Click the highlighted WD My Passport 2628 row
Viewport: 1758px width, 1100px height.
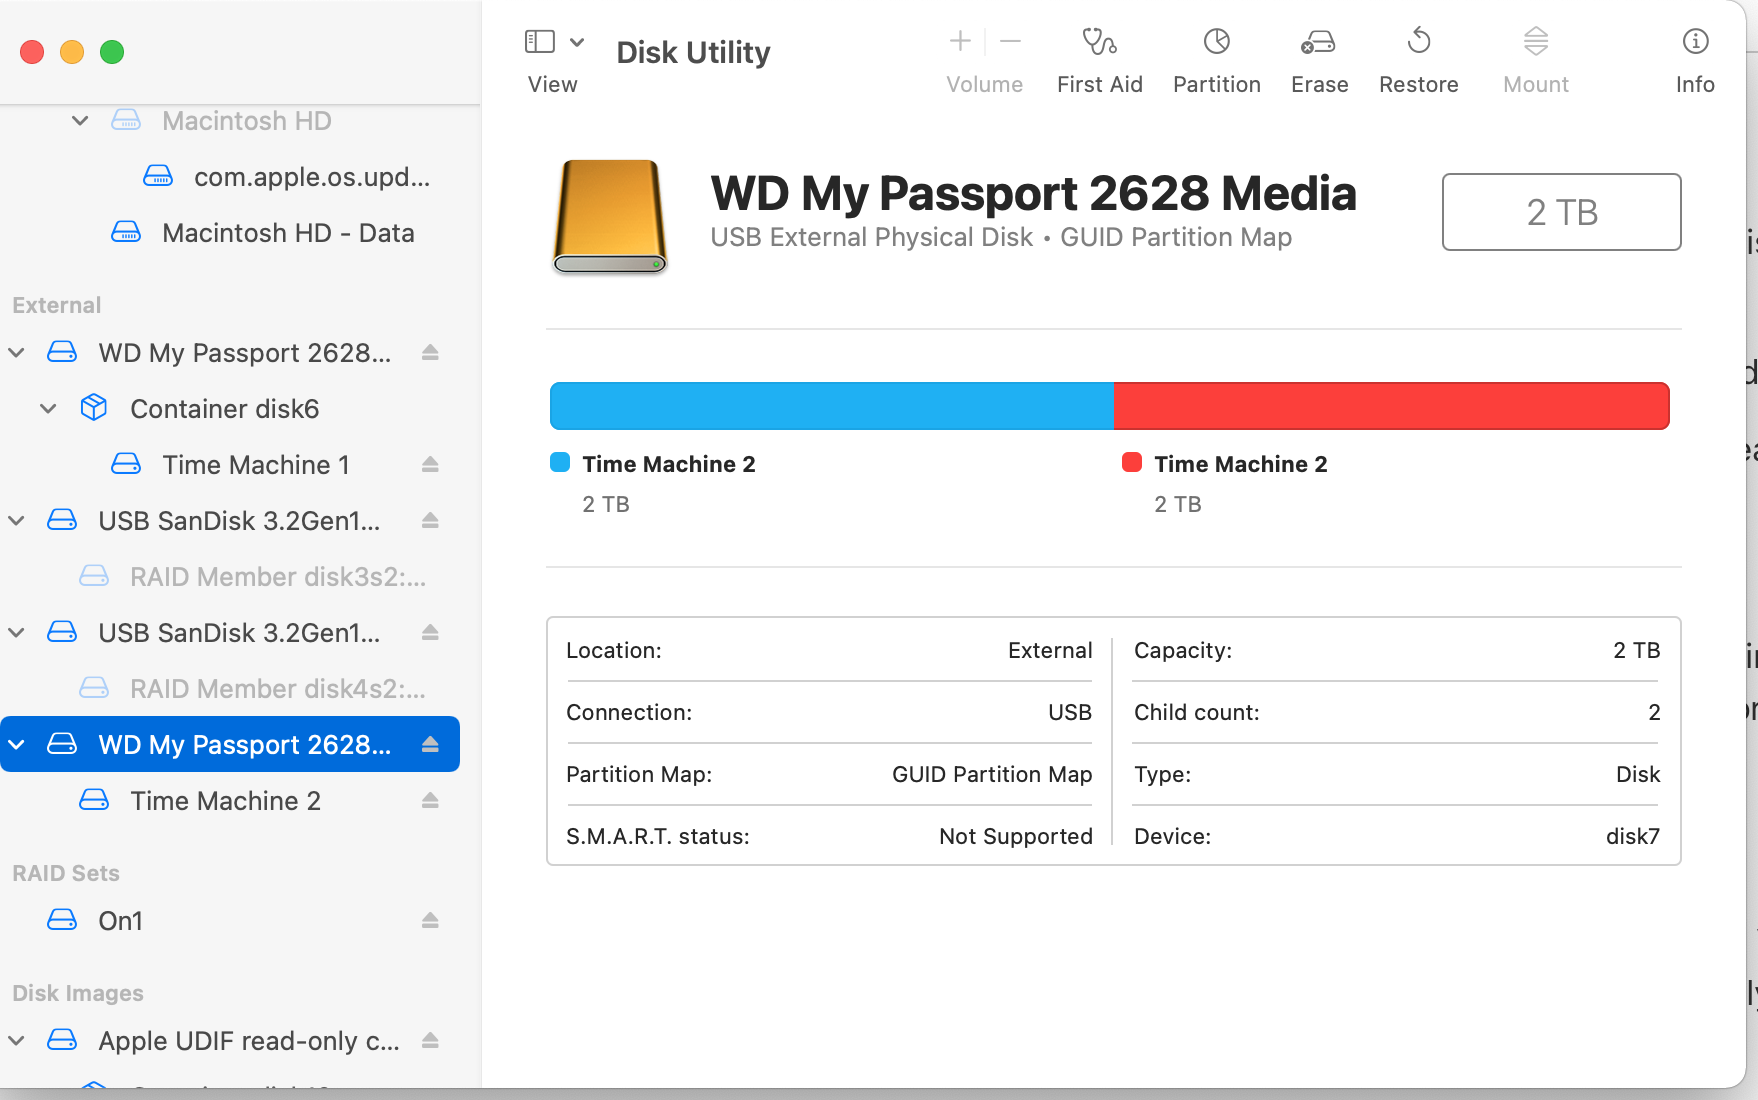pyautogui.click(x=230, y=744)
